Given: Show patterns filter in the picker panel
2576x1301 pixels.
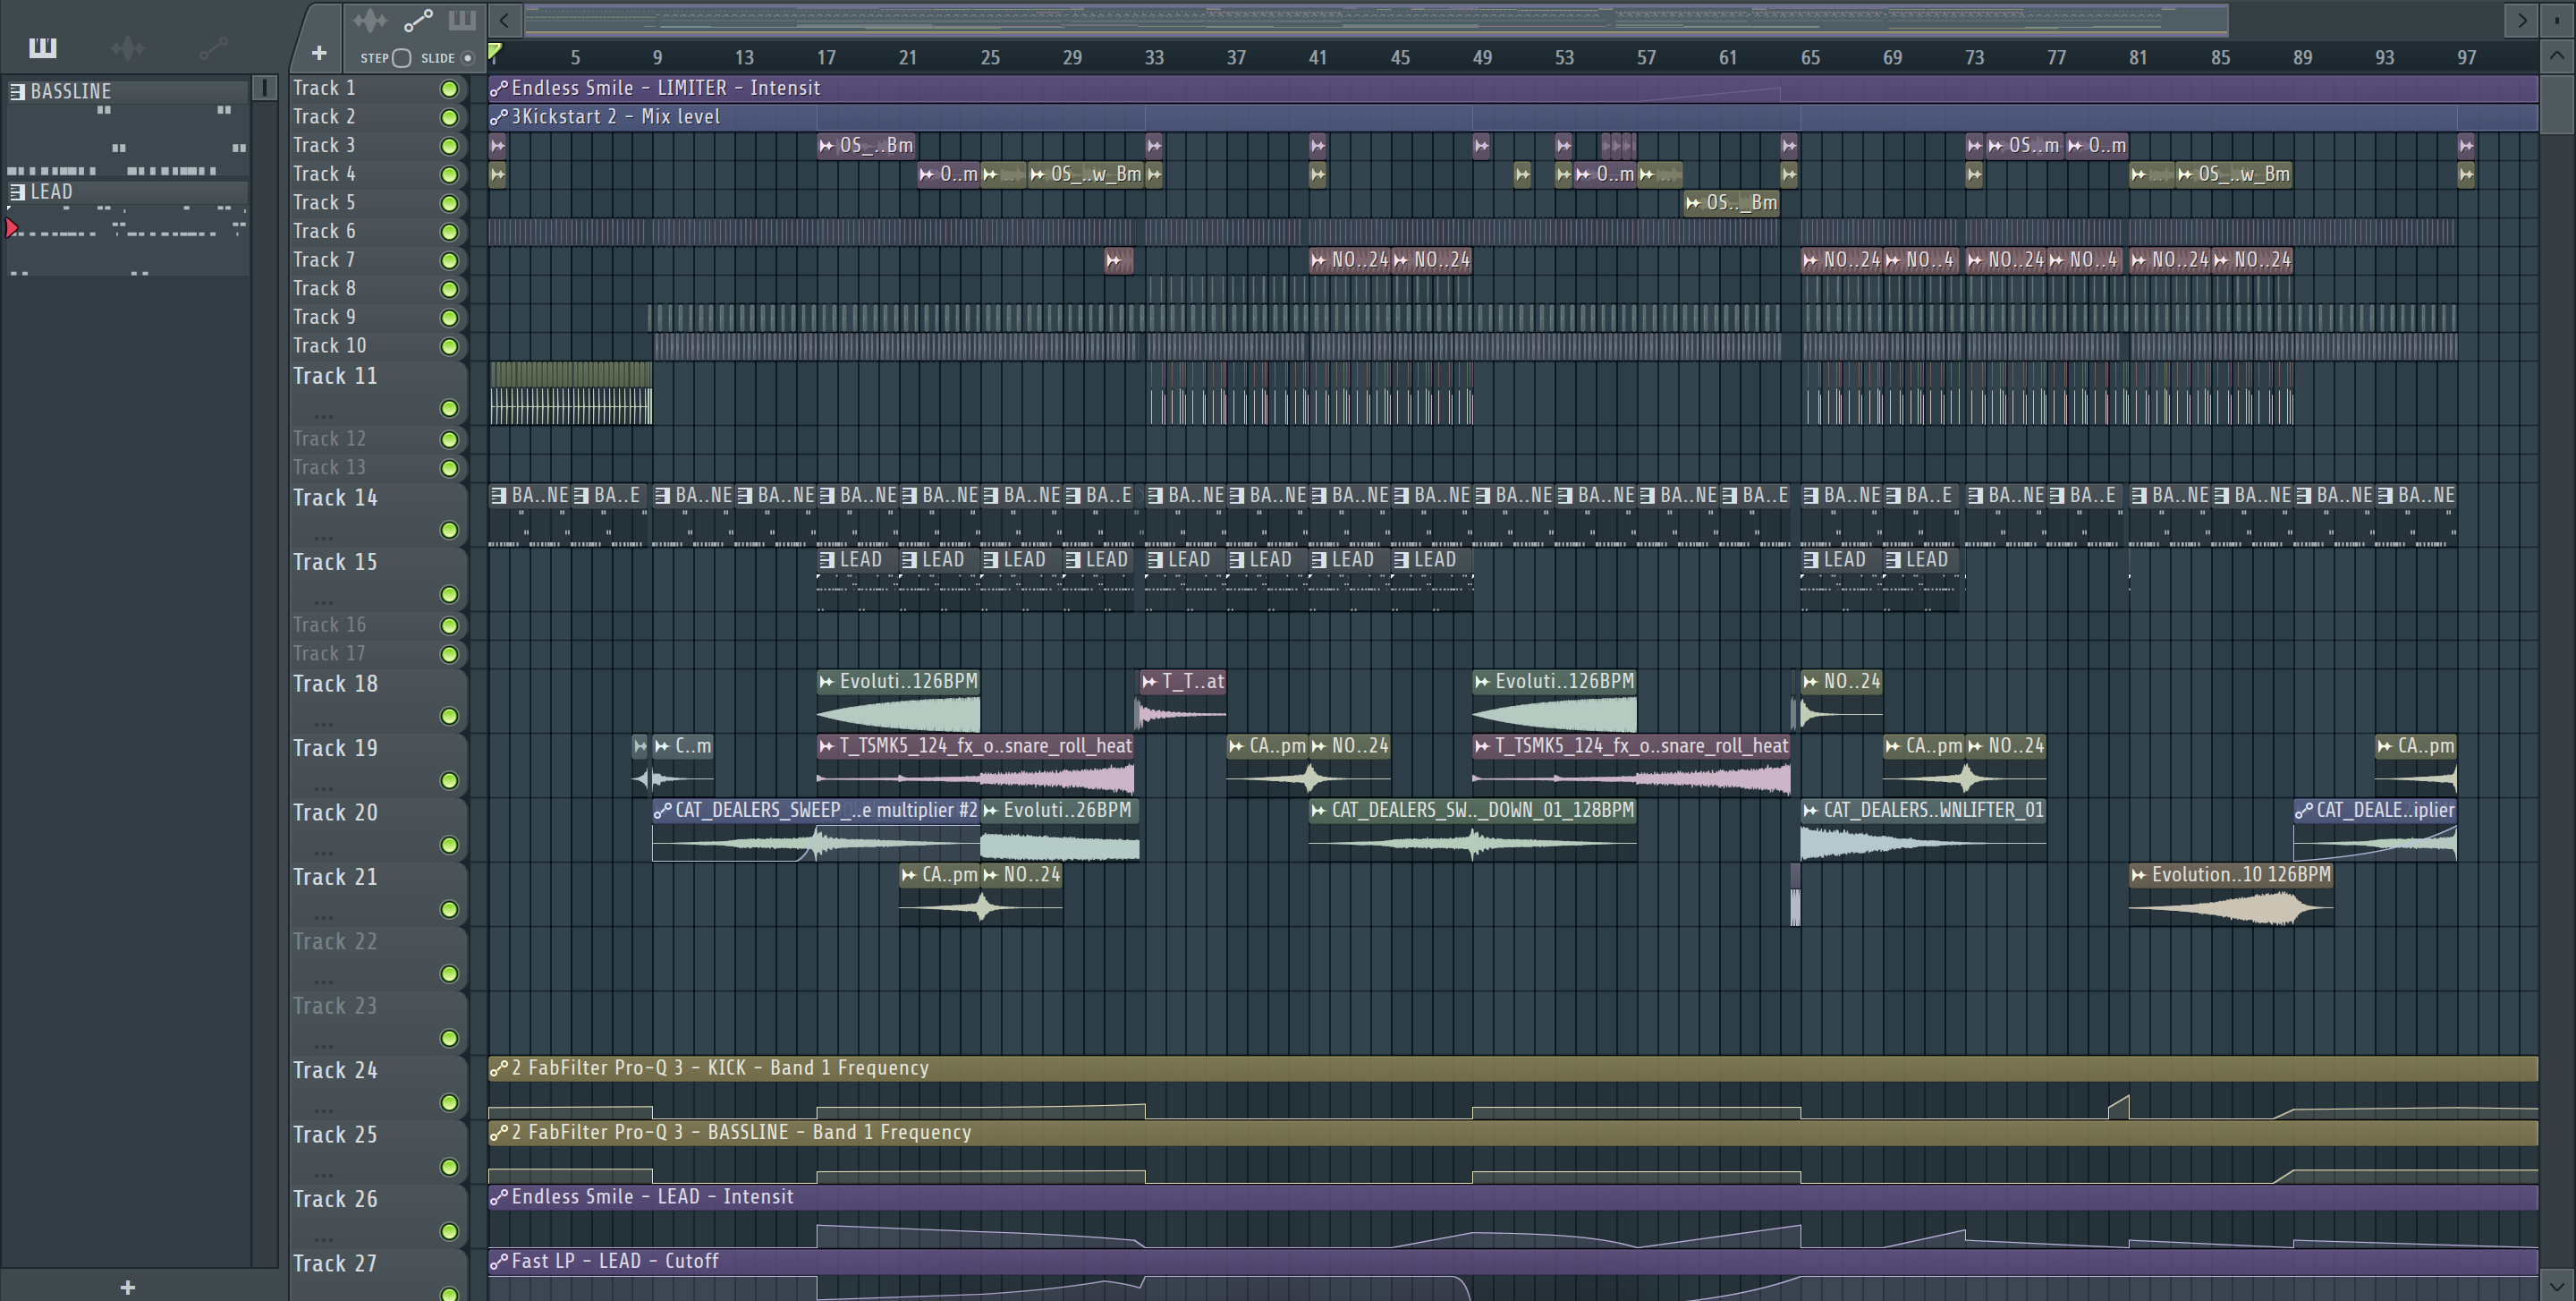Looking at the screenshot, I should 43,47.
